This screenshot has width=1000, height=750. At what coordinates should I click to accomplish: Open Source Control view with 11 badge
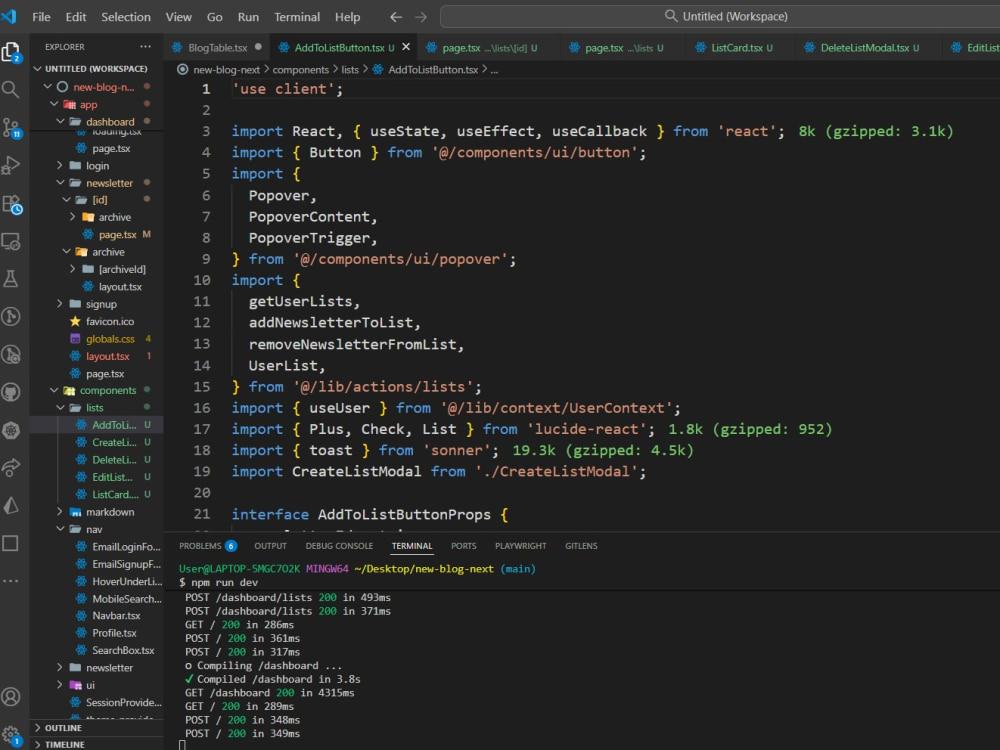tap(11, 128)
